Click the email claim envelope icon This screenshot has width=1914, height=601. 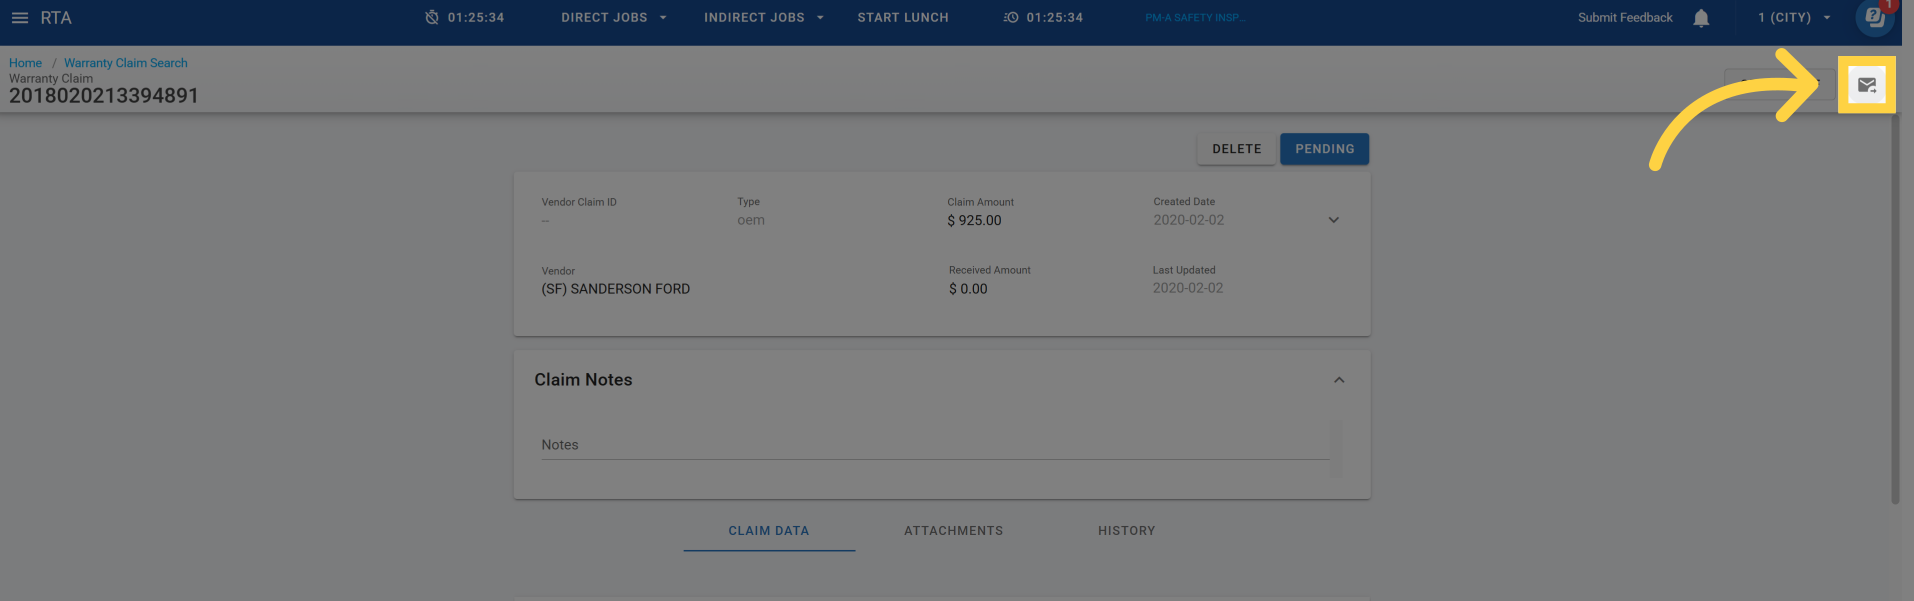click(1866, 85)
